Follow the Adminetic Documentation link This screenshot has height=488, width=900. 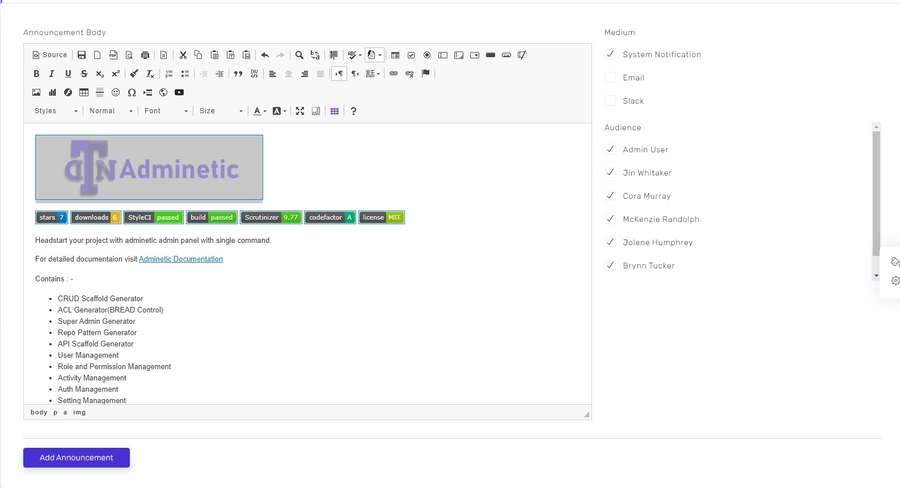[181, 259]
